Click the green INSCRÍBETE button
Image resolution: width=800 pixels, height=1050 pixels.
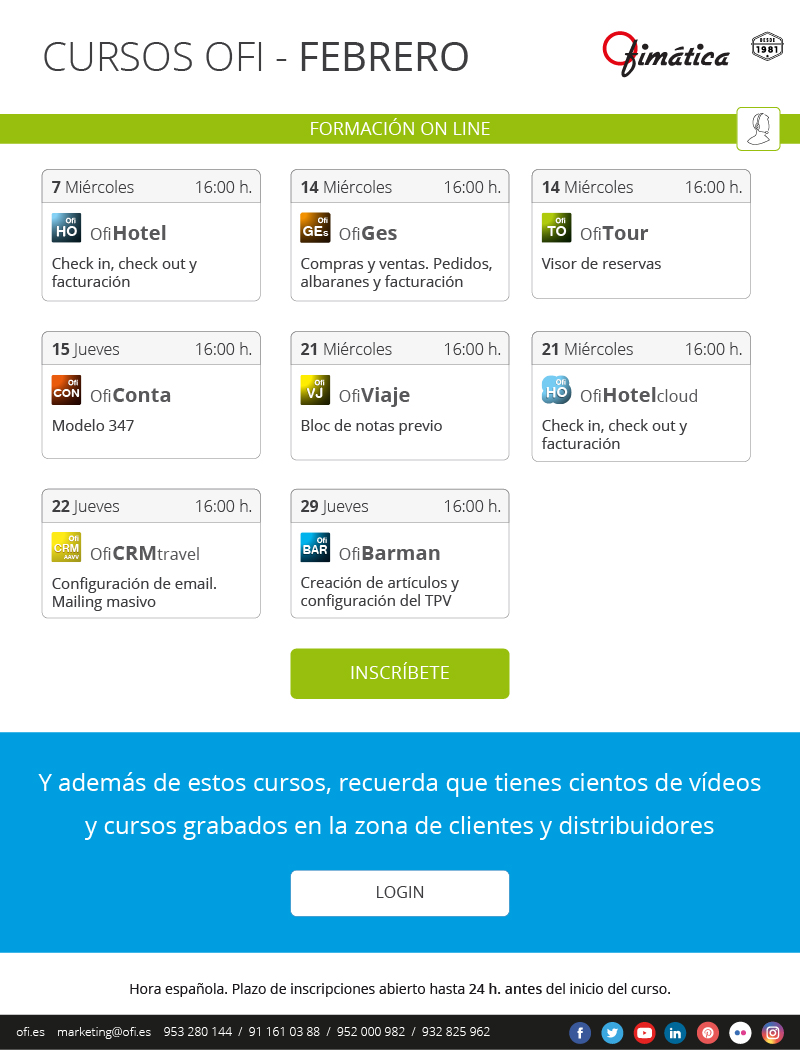click(400, 673)
